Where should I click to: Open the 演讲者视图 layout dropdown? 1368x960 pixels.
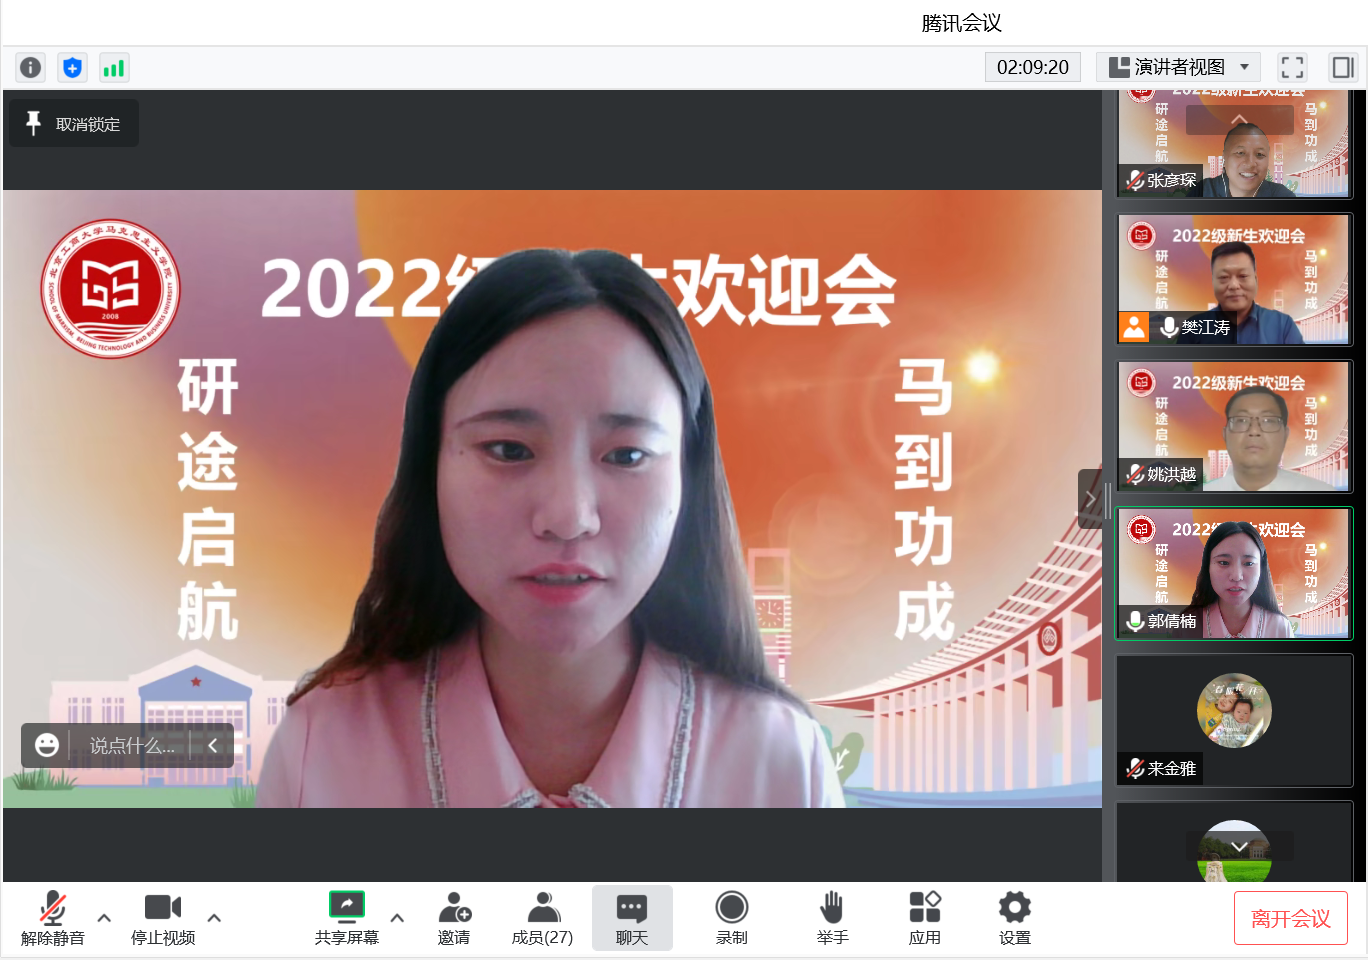[1178, 67]
